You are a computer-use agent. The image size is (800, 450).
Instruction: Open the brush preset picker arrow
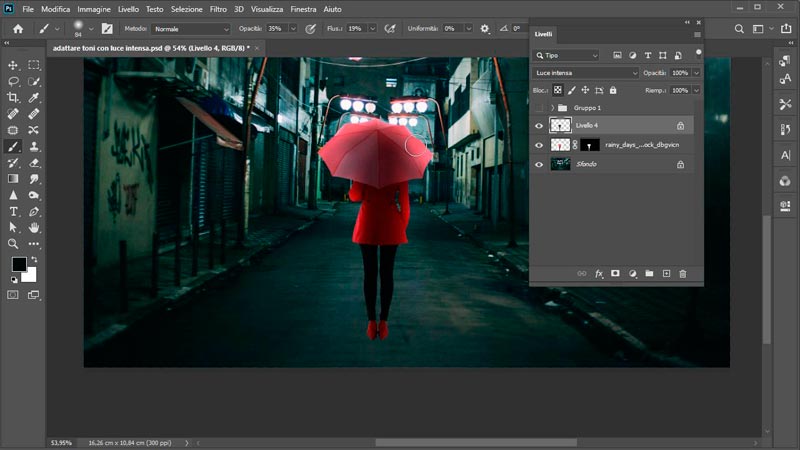91,29
